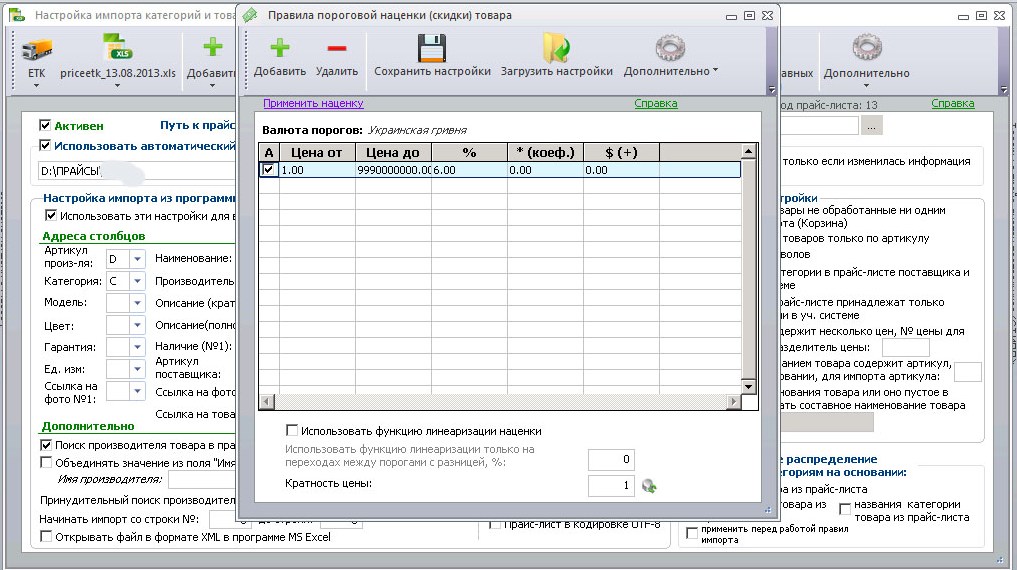Click the vertical scrollbar down arrow in grid

tap(748, 386)
